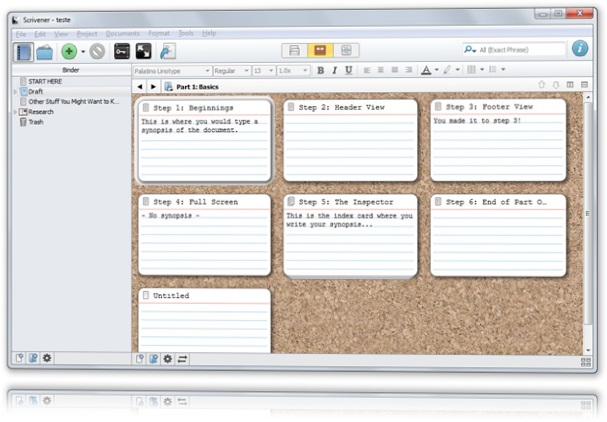607x422 pixels.
Task: Open the Documents menu
Action: coord(123,34)
